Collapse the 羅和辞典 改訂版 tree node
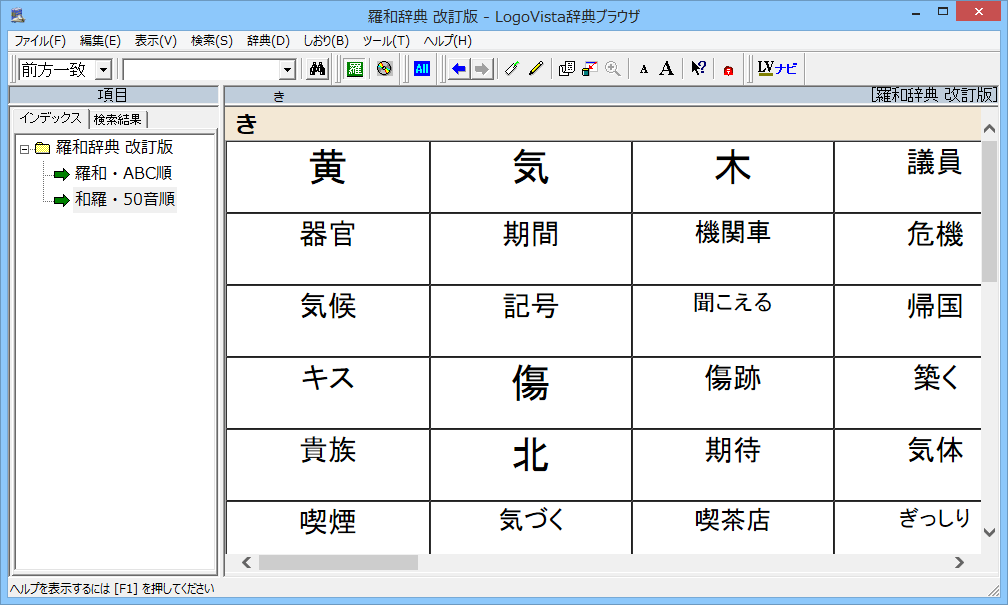This screenshot has height=605, width=1008. (x=25, y=149)
